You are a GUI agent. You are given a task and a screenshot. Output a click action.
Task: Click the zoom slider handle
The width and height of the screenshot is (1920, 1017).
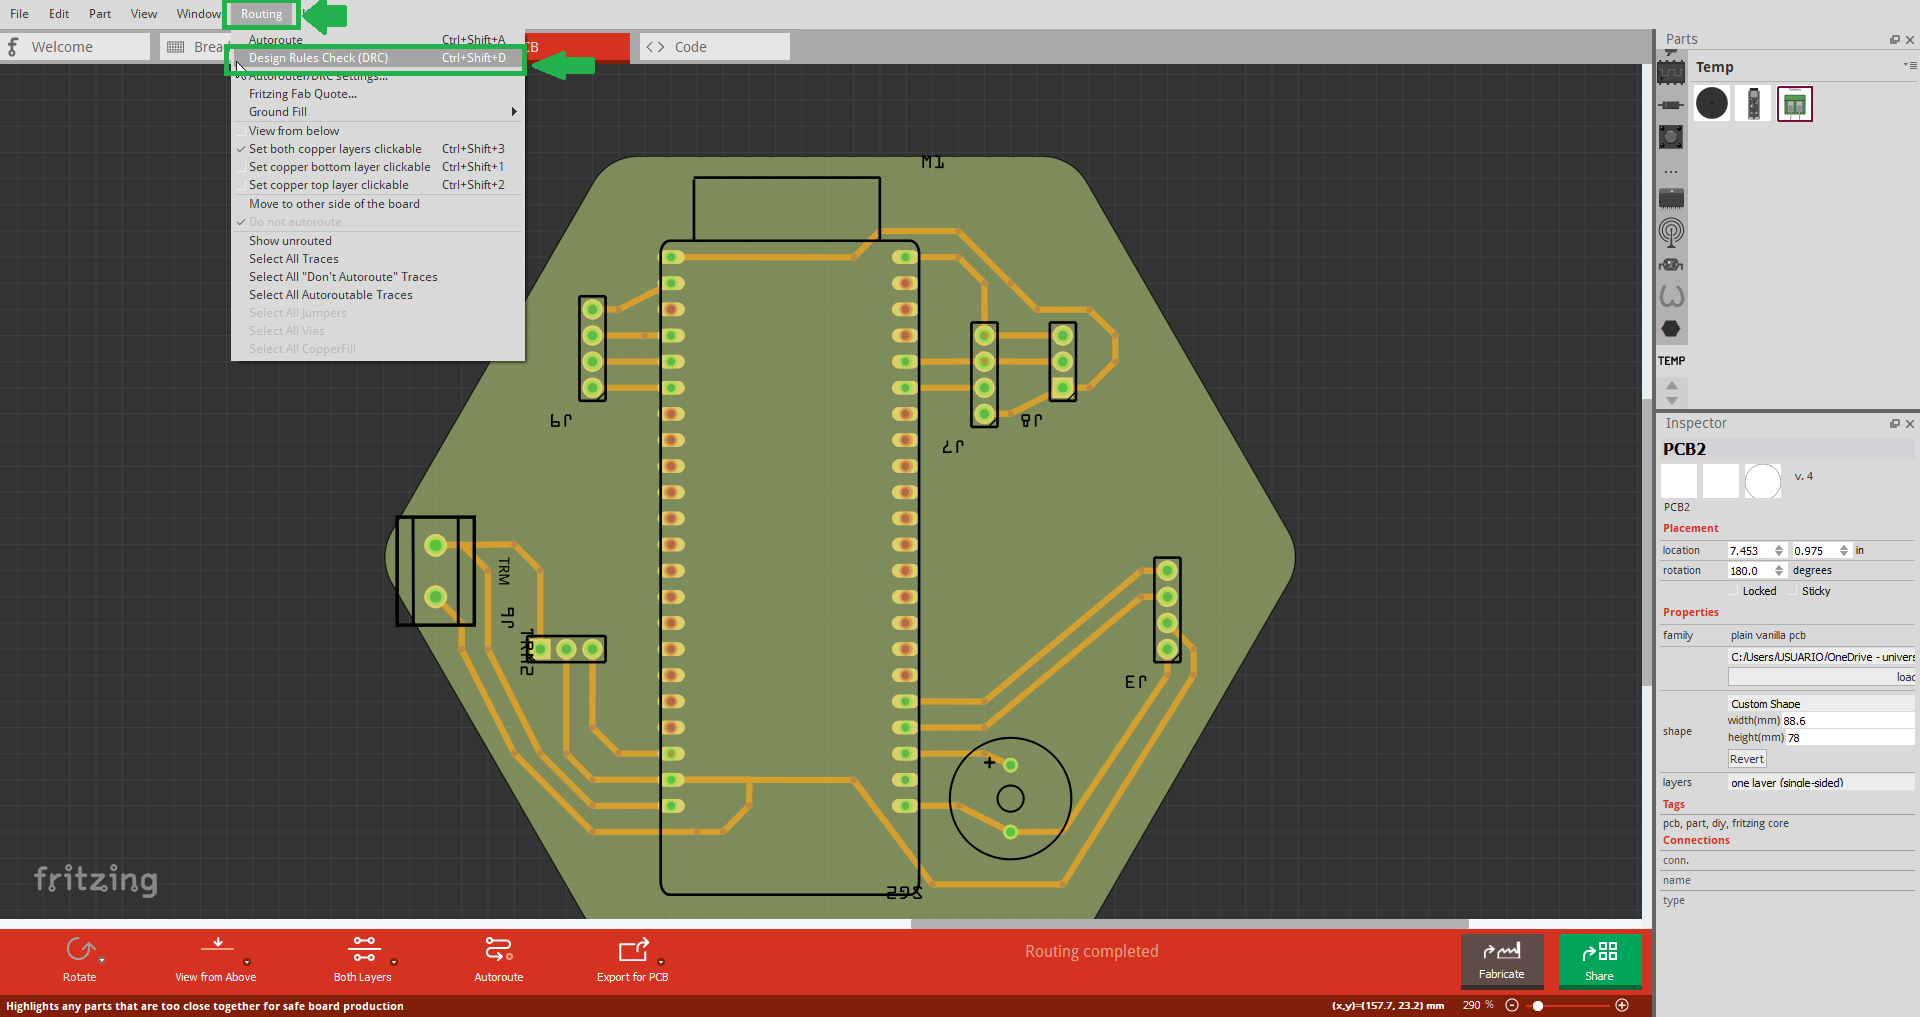[x=1538, y=1005]
